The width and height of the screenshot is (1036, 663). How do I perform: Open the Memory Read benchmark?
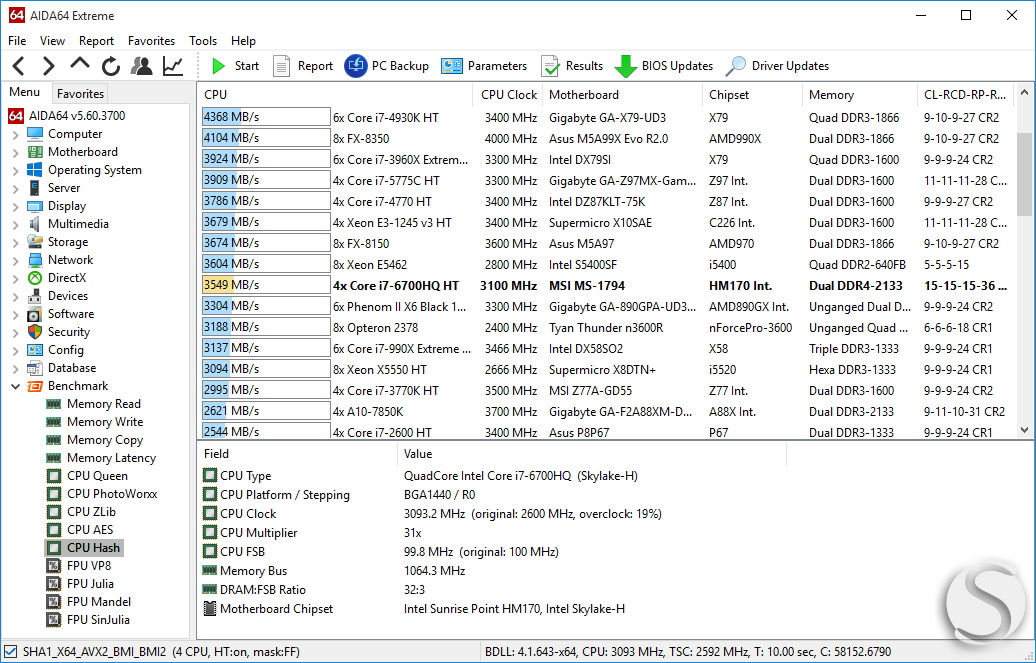94,404
